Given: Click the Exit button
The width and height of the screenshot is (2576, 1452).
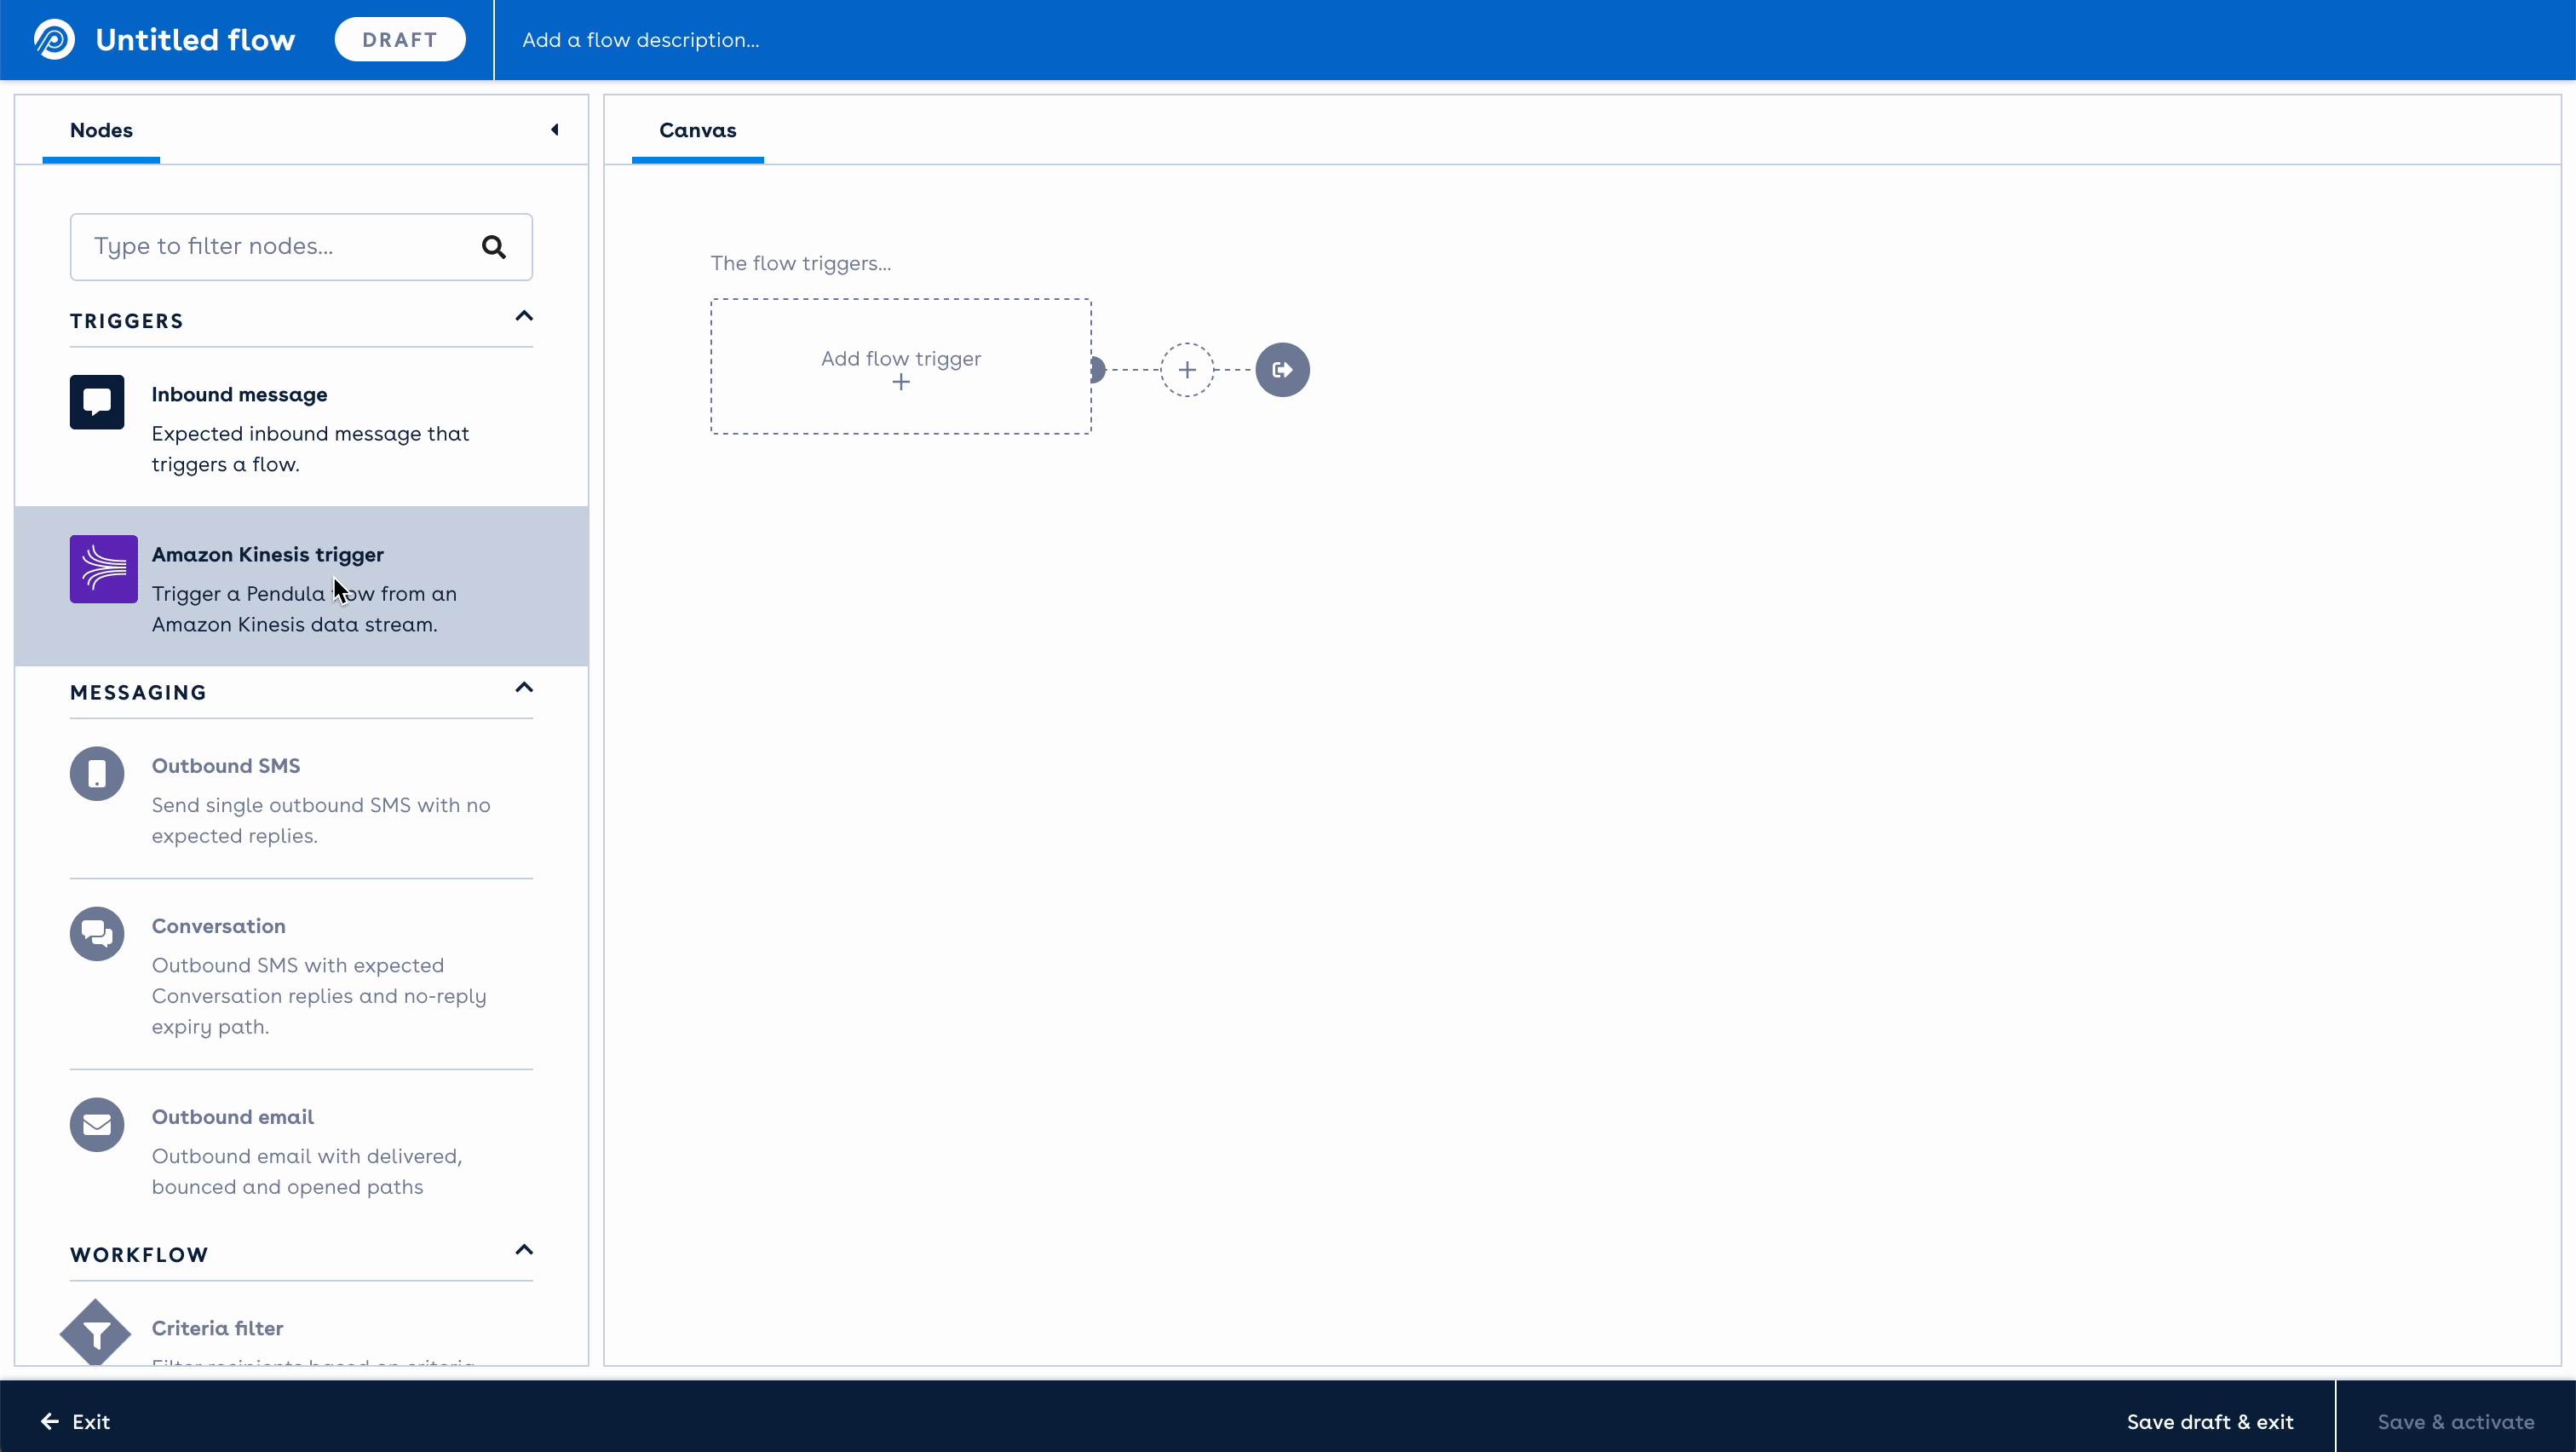Looking at the screenshot, I should click(x=76, y=1422).
